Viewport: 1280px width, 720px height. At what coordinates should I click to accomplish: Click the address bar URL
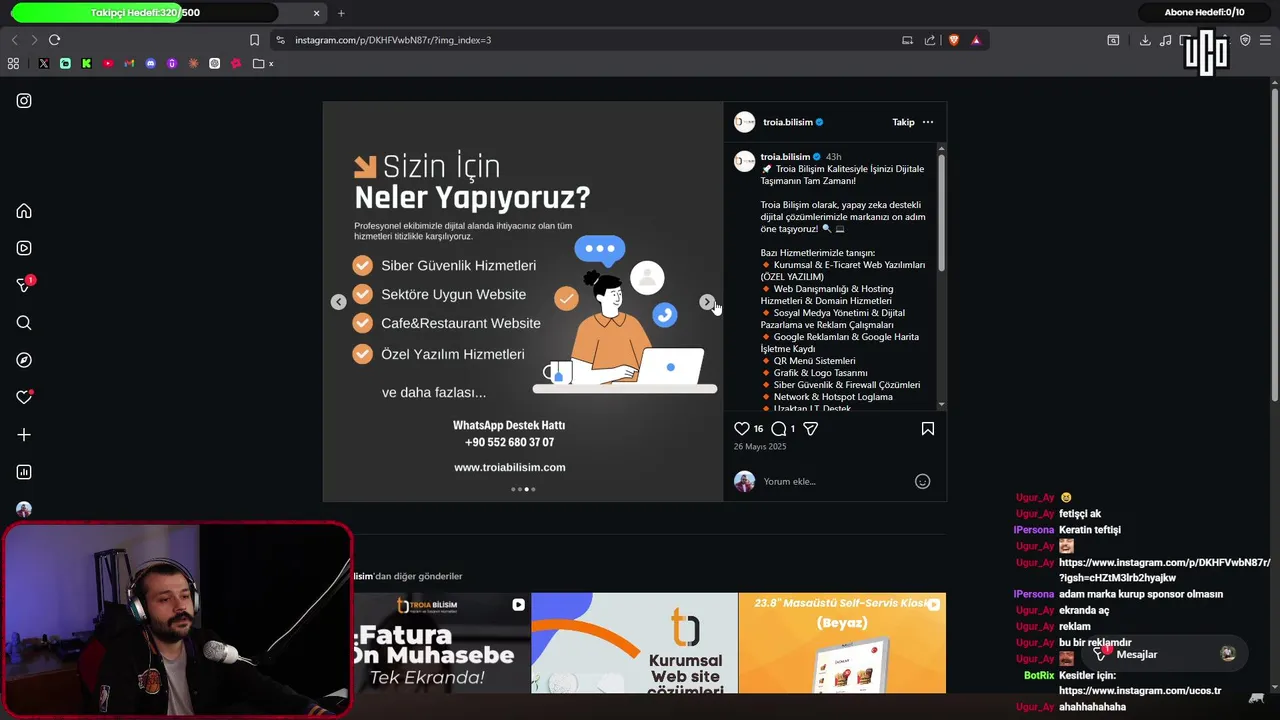point(393,40)
